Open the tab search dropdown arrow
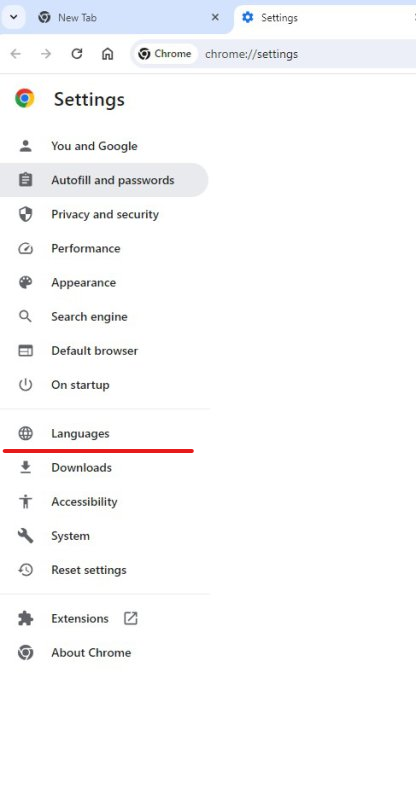416x800 pixels. [x=14, y=17]
